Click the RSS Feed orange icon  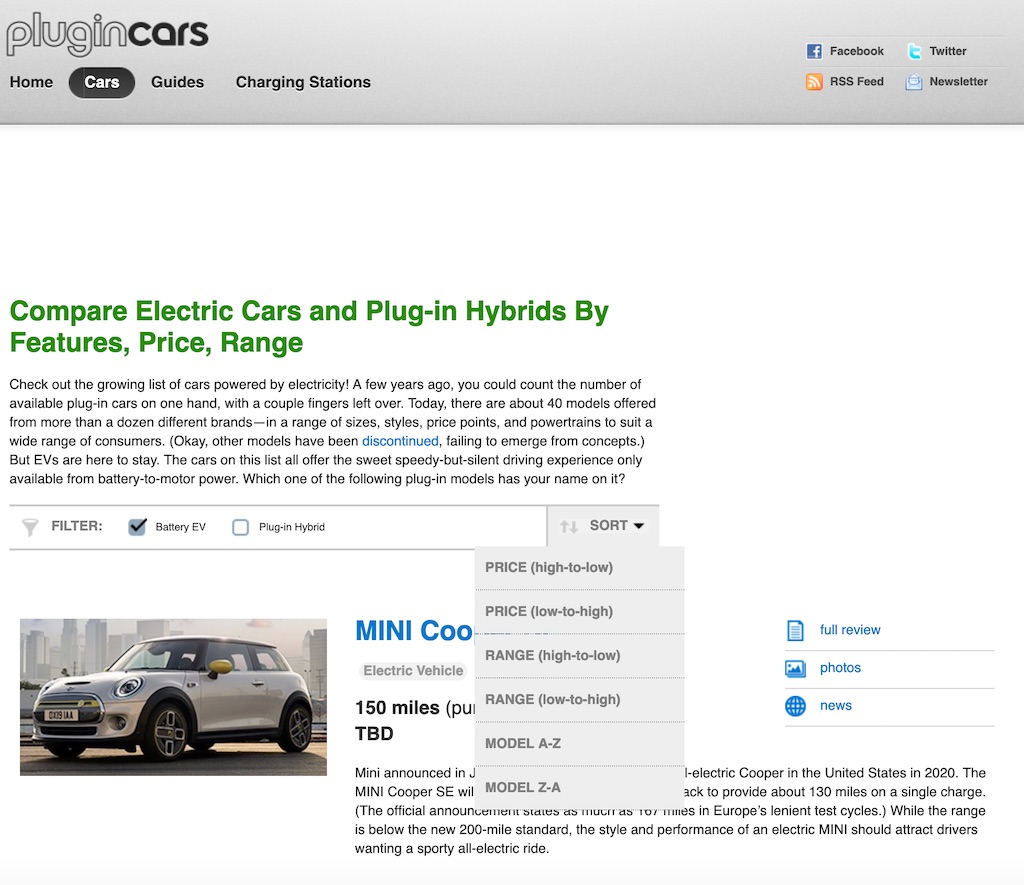[x=814, y=82]
